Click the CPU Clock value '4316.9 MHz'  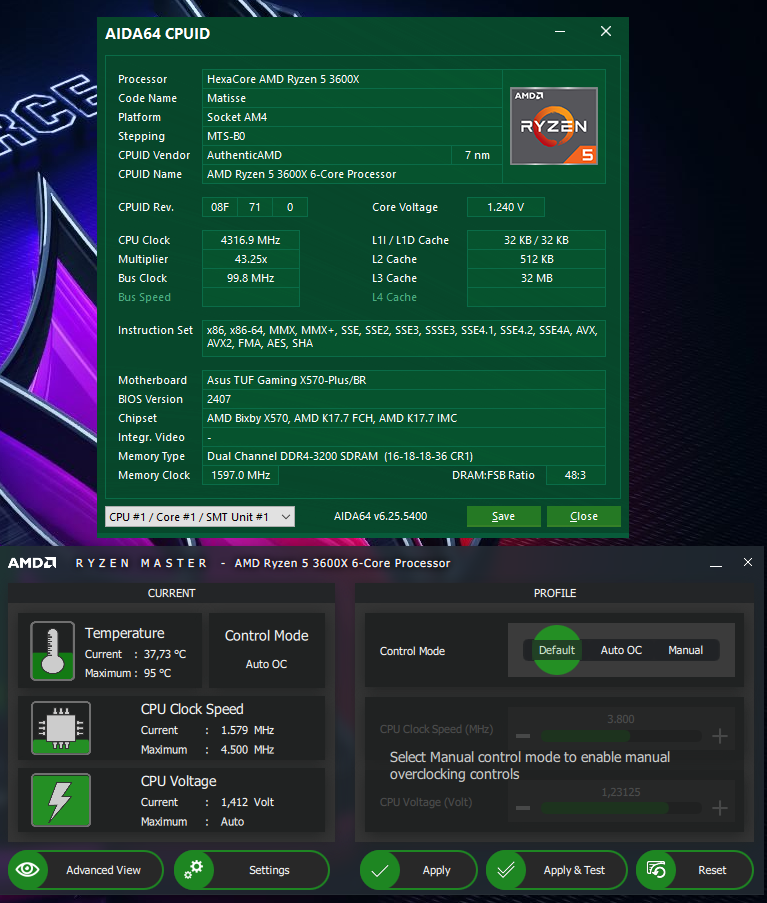[x=250, y=240]
